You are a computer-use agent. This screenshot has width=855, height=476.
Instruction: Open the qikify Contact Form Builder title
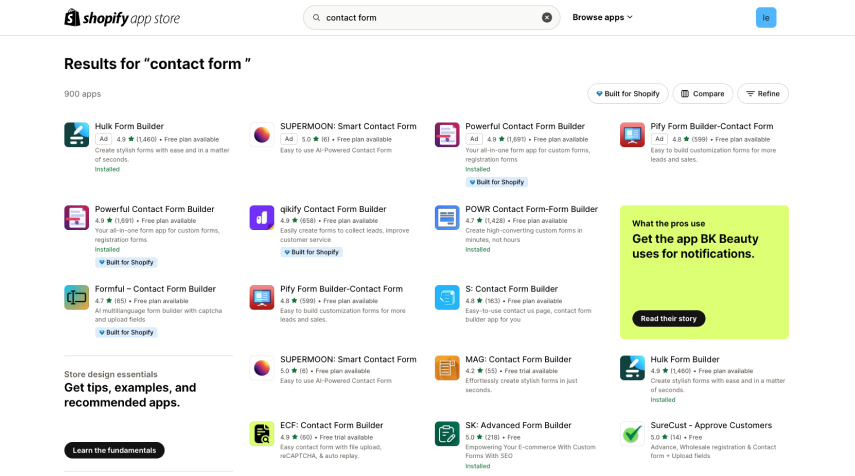point(333,209)
